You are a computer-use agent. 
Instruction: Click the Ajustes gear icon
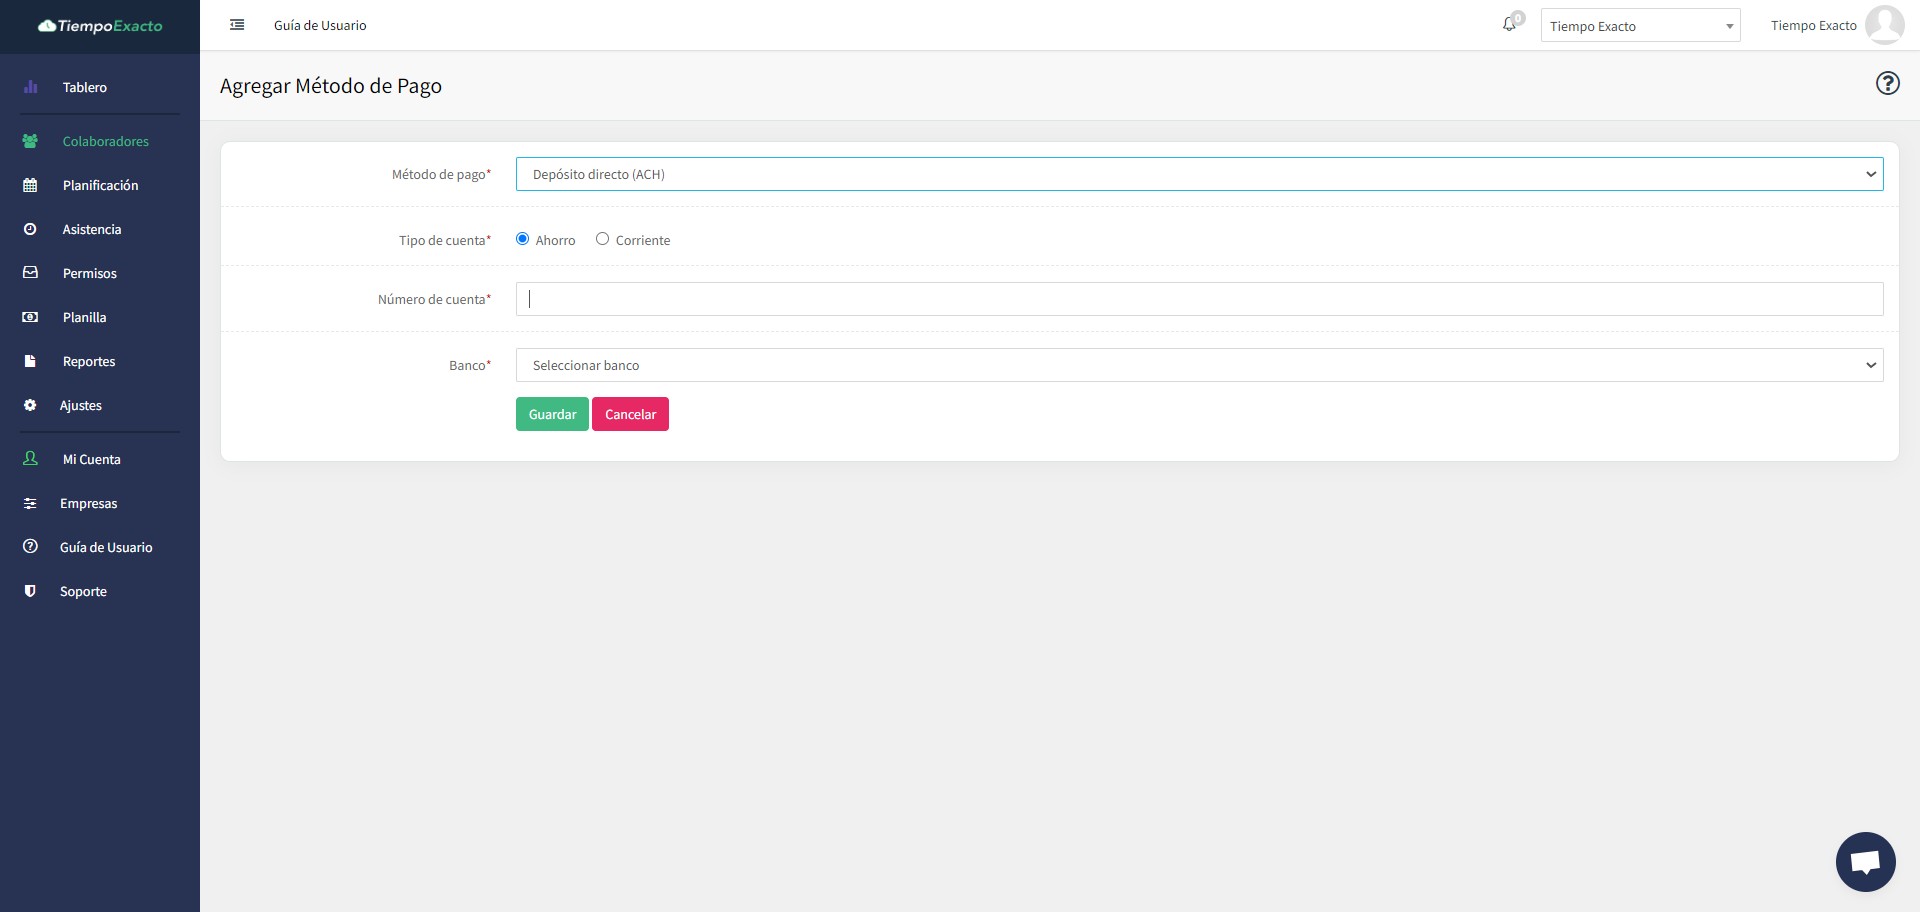pos(30,405)
